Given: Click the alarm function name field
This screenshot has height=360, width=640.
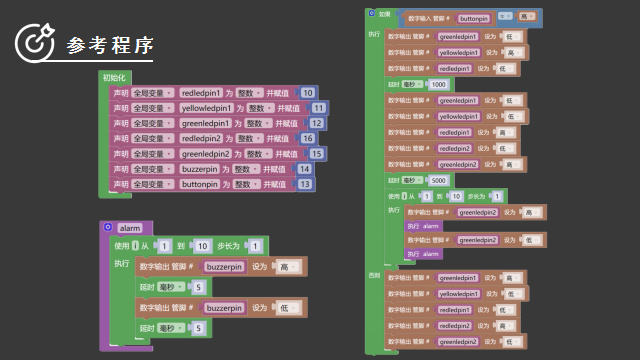Looking at the screenshot, I should [x=130, y=228].
